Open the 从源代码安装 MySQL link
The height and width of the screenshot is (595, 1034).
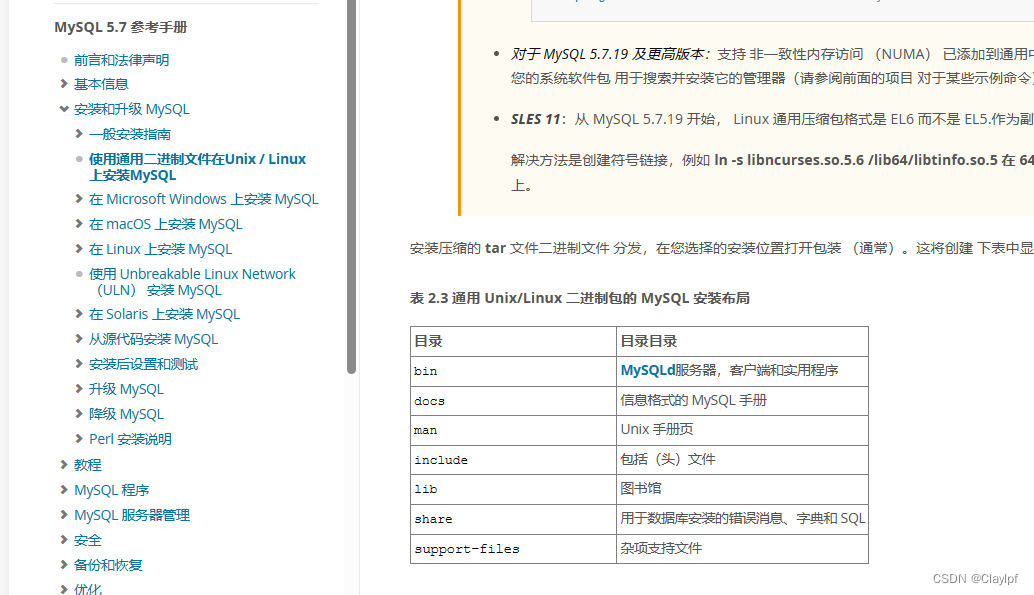153,340
